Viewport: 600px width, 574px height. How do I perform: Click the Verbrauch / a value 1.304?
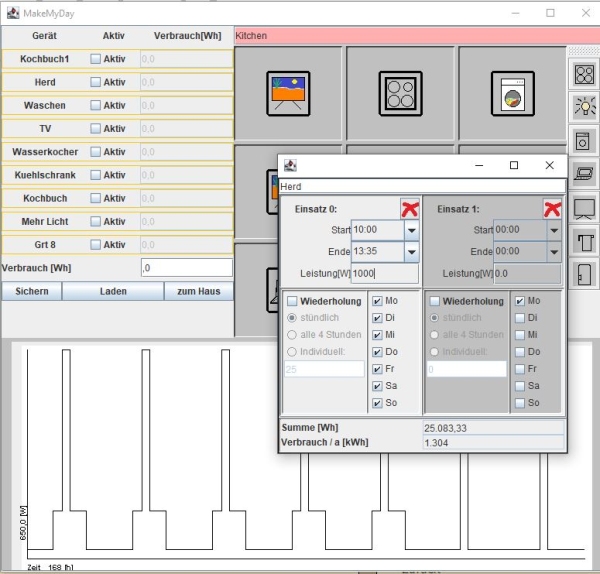pos(493,443)
